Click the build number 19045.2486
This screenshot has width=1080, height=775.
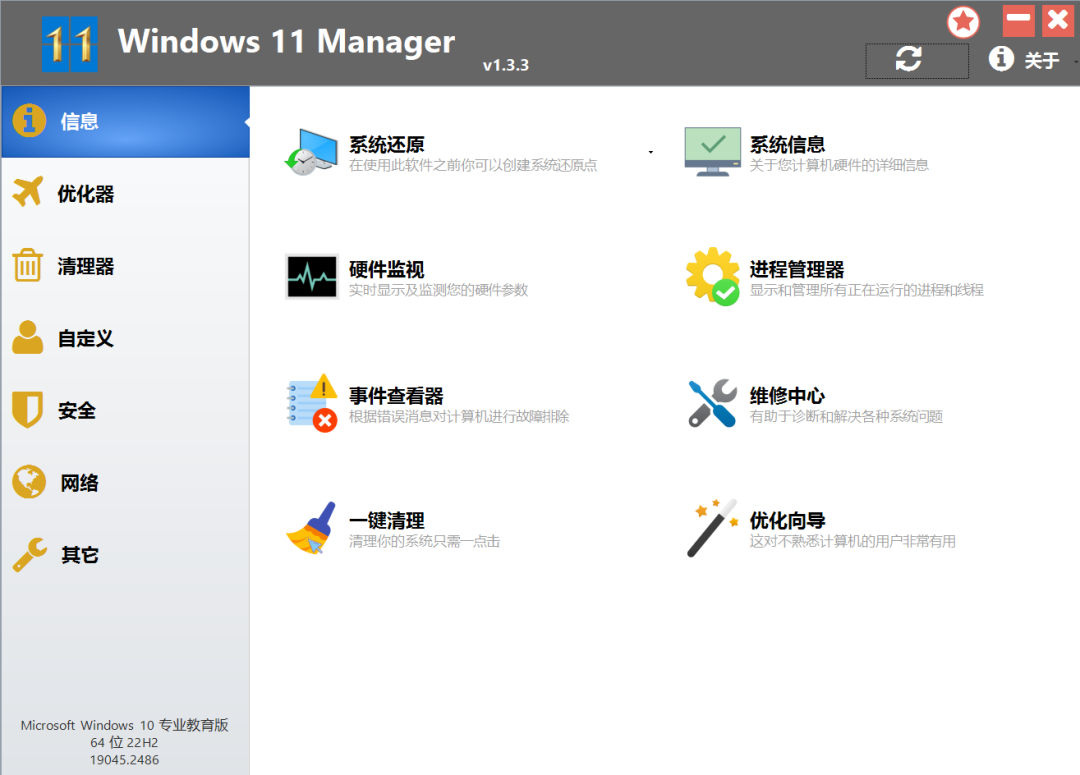[x=124, y=760]
